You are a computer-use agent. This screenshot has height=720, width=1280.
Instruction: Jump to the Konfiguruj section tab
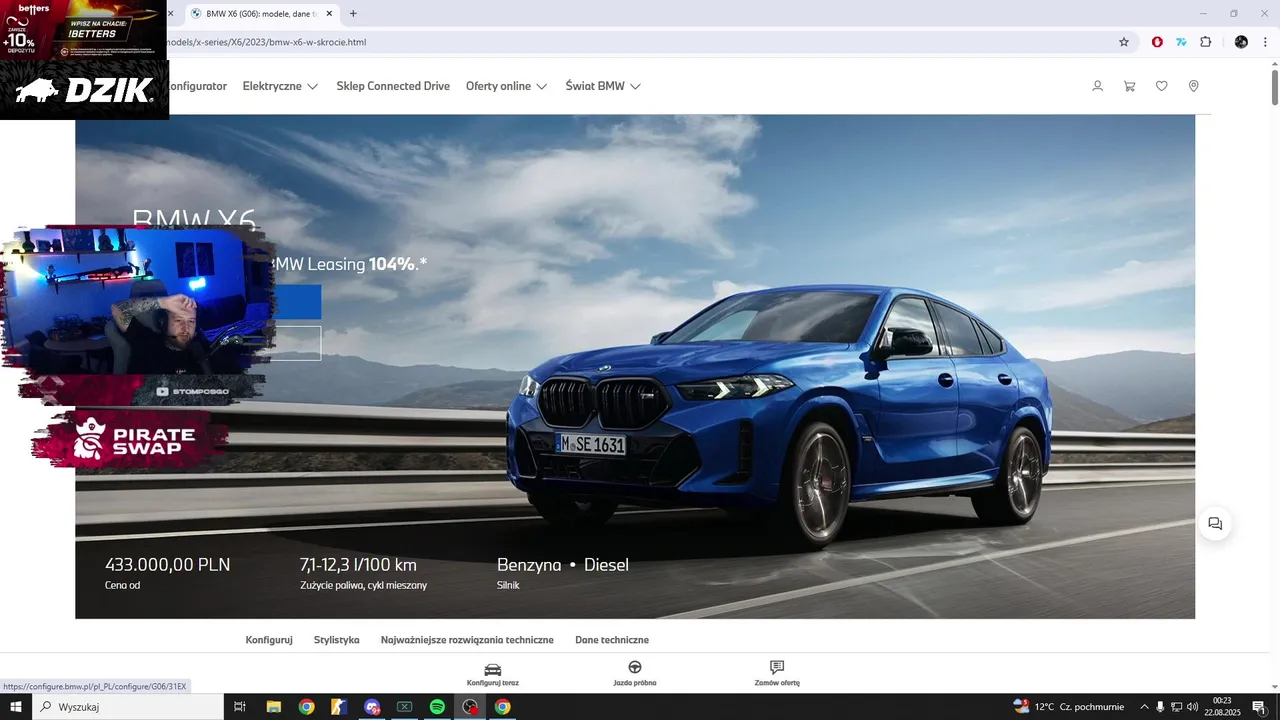(x=269, y=640)
